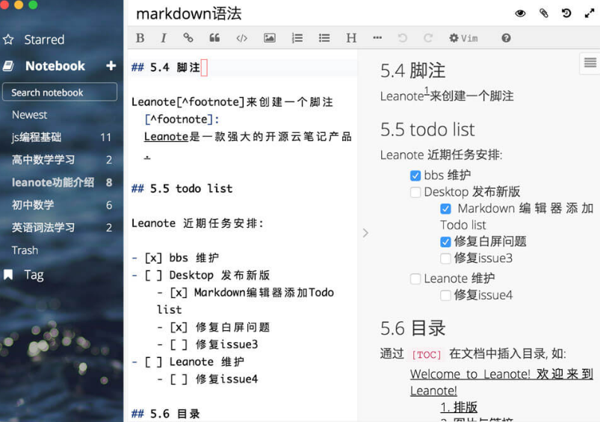Image resolution: width=600 pixels, height=422 pixels.
Task: Uncheck the "bbs 维护" checkbox in preview
Action: point(415,175)
